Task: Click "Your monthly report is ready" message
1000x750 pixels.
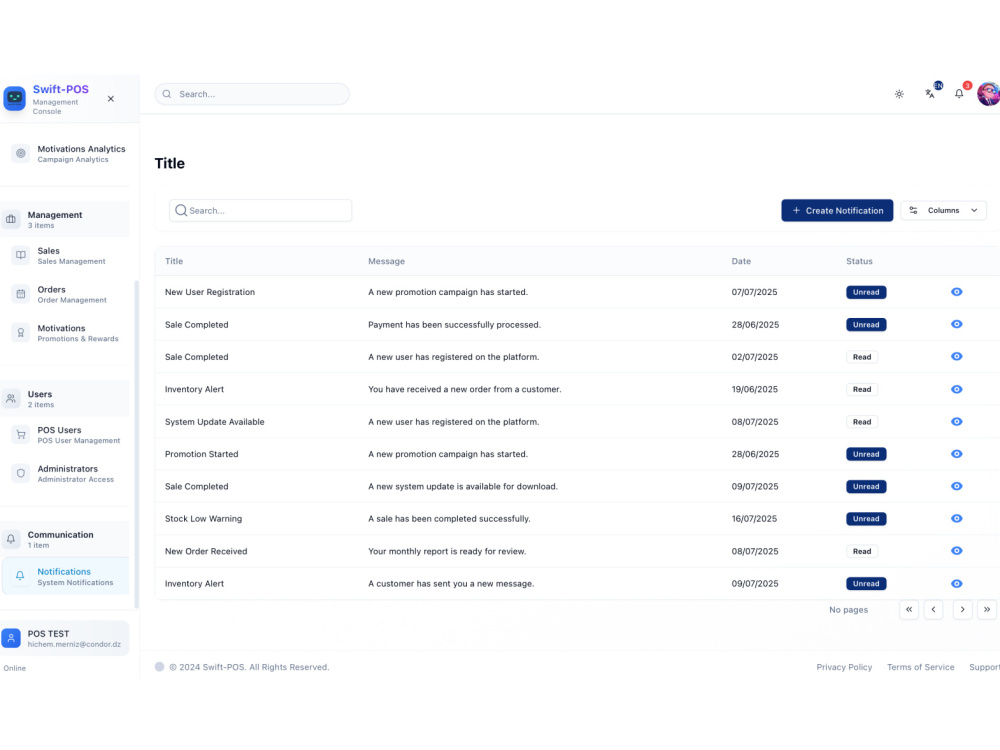Action: click(x=447, y=551)
